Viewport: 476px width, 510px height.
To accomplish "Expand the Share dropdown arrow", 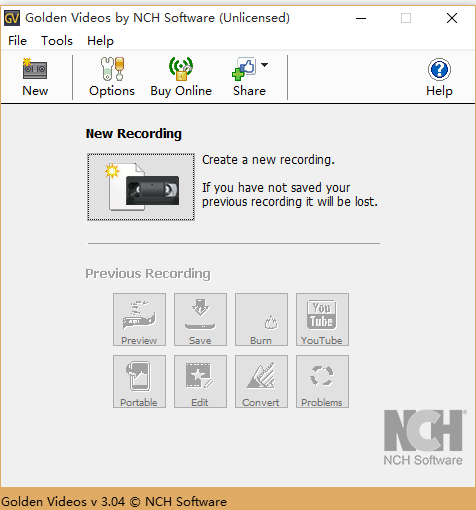I will pos(264,65).
